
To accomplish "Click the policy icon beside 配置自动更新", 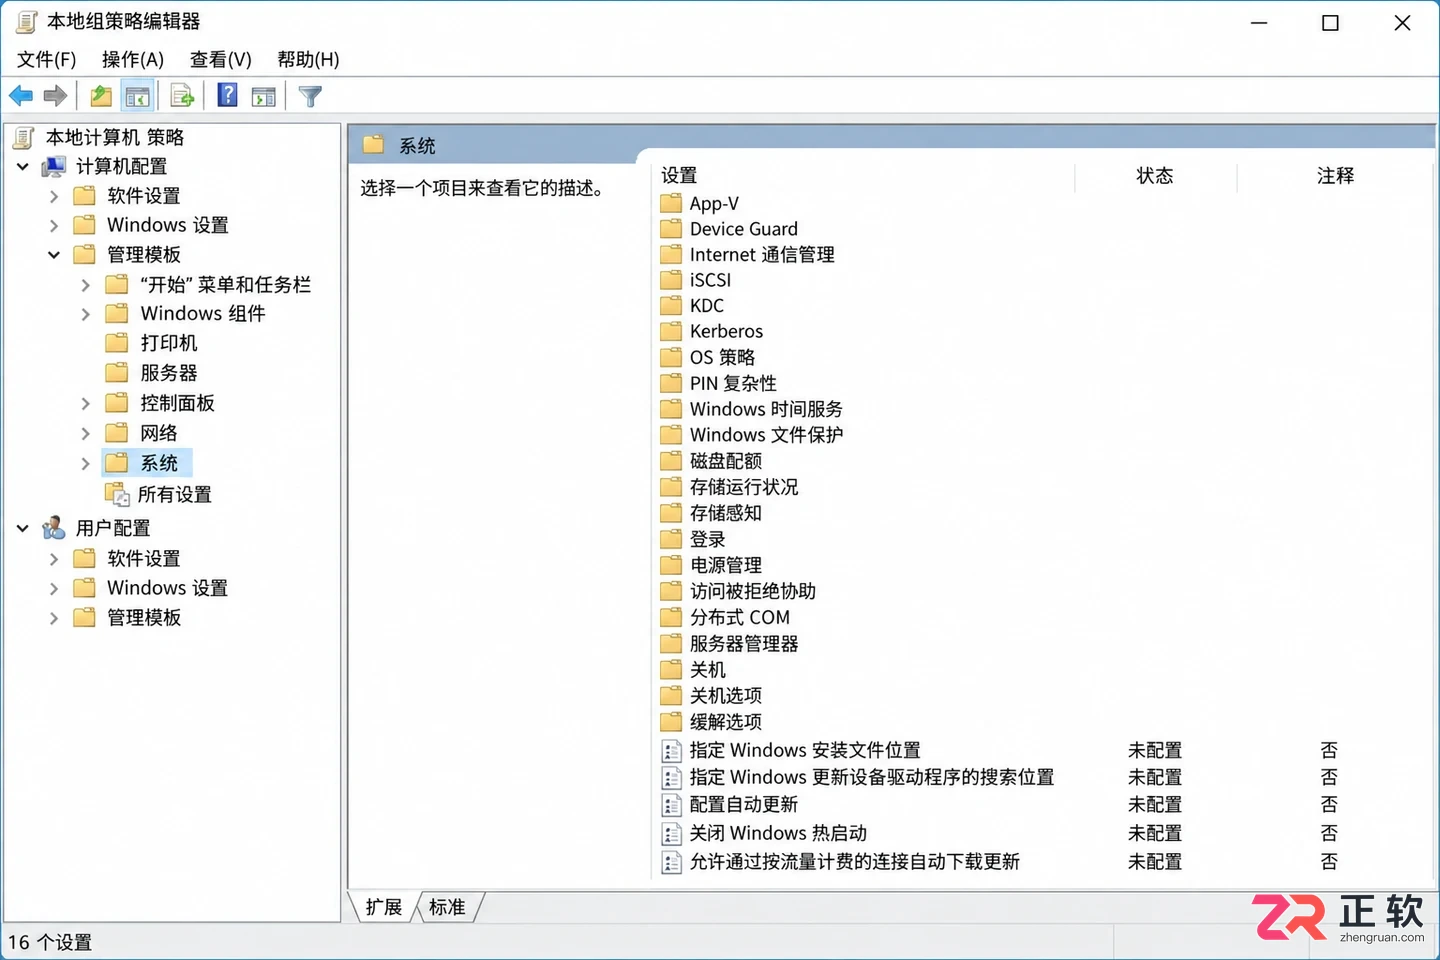I will pos(672,804).
